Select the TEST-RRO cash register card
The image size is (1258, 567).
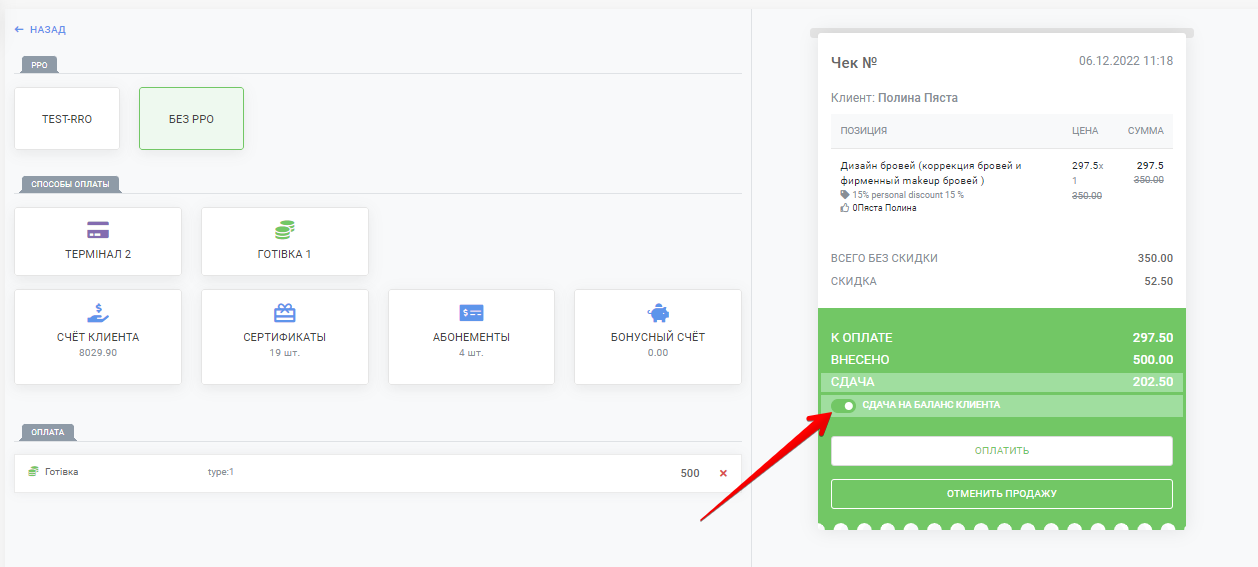pos(67,119)
